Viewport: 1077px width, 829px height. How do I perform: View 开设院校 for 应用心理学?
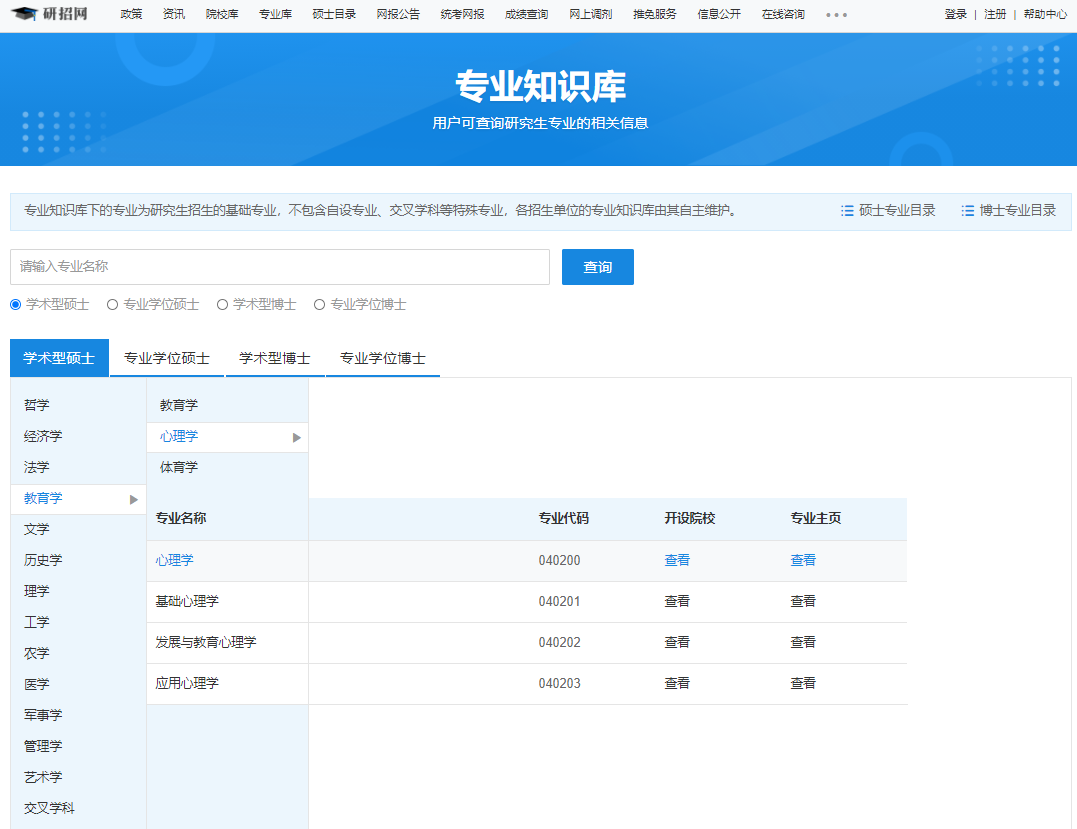(677, 683)
